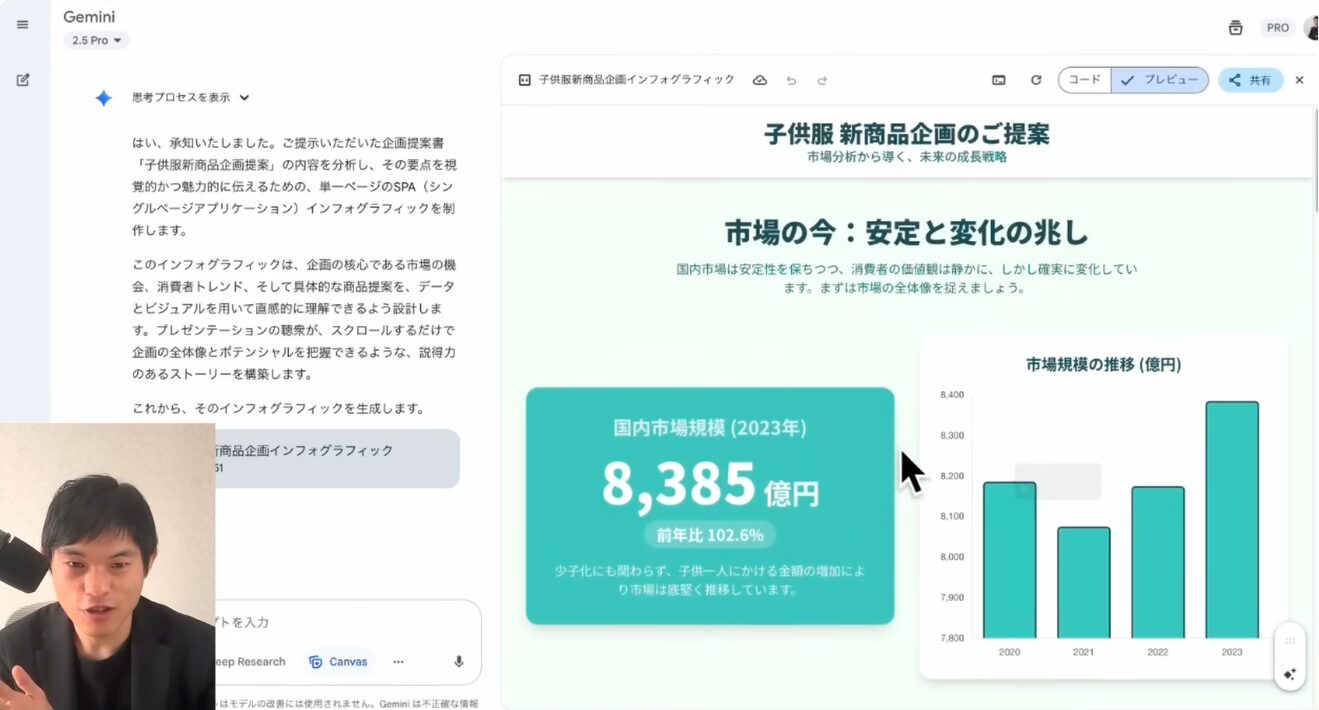Screen dimensions: 1319x710
Task: Expand 思考プロセスを表示 section
Action: (x=190, y=97)
